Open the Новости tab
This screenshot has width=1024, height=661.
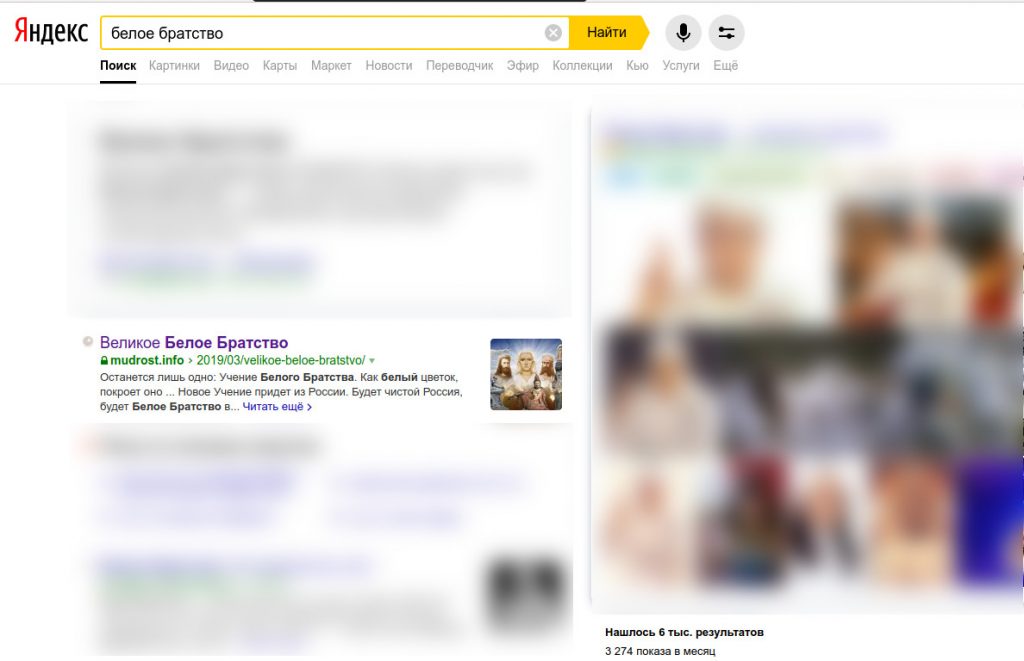[x=389, y=65]
